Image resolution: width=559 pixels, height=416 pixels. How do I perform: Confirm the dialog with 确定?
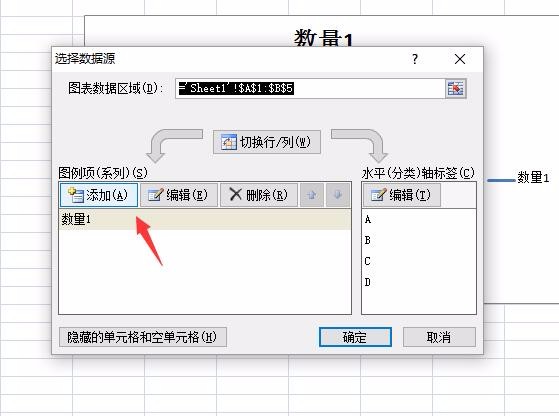click(x=355, y=337)
